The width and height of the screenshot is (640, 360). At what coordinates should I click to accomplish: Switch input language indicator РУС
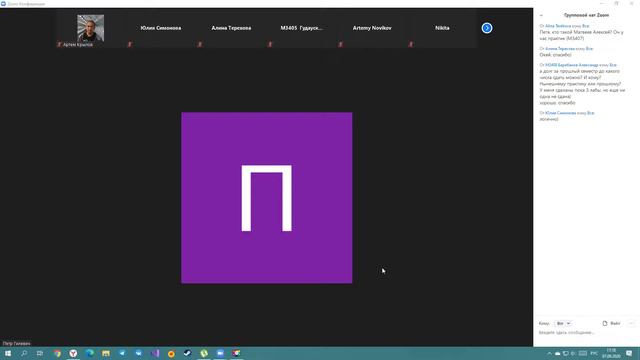[x=594, y=353]
